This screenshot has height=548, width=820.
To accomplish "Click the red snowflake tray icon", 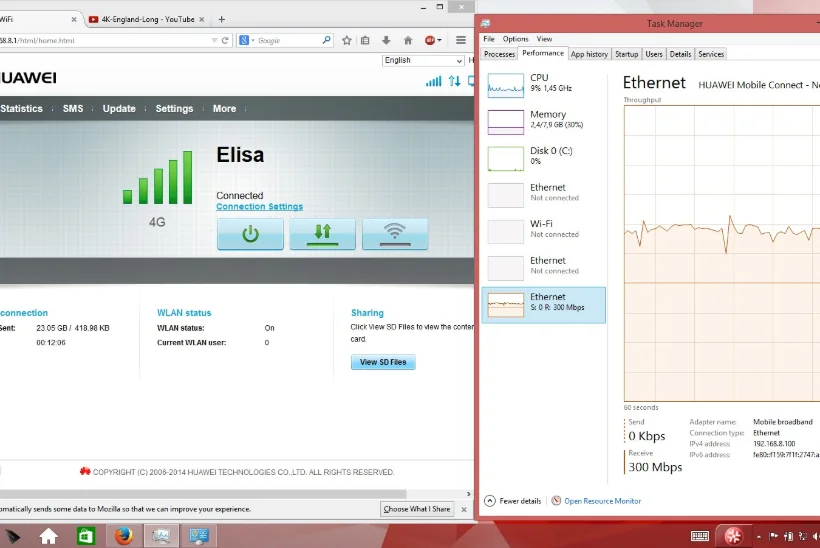I will click(x=733, y=536).
